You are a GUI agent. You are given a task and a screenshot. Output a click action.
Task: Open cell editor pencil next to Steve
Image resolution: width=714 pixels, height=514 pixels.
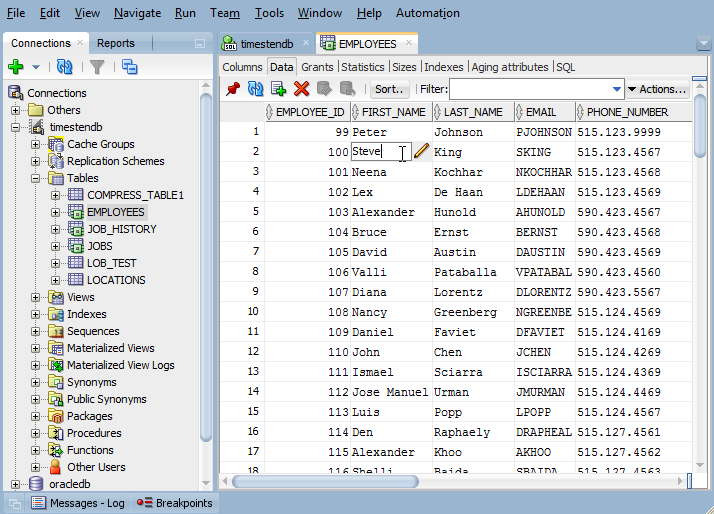pyautogui.click(x=422, y=151)
